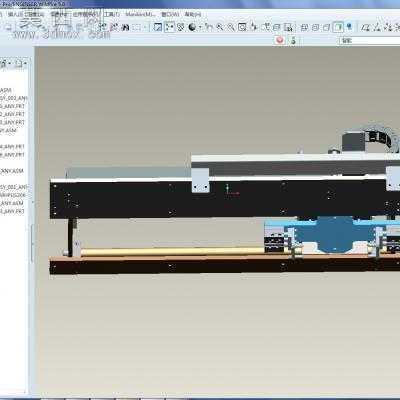Click the binoculars Find tool icon
This screenshot has height=400, width=400.
pos(126,27)
